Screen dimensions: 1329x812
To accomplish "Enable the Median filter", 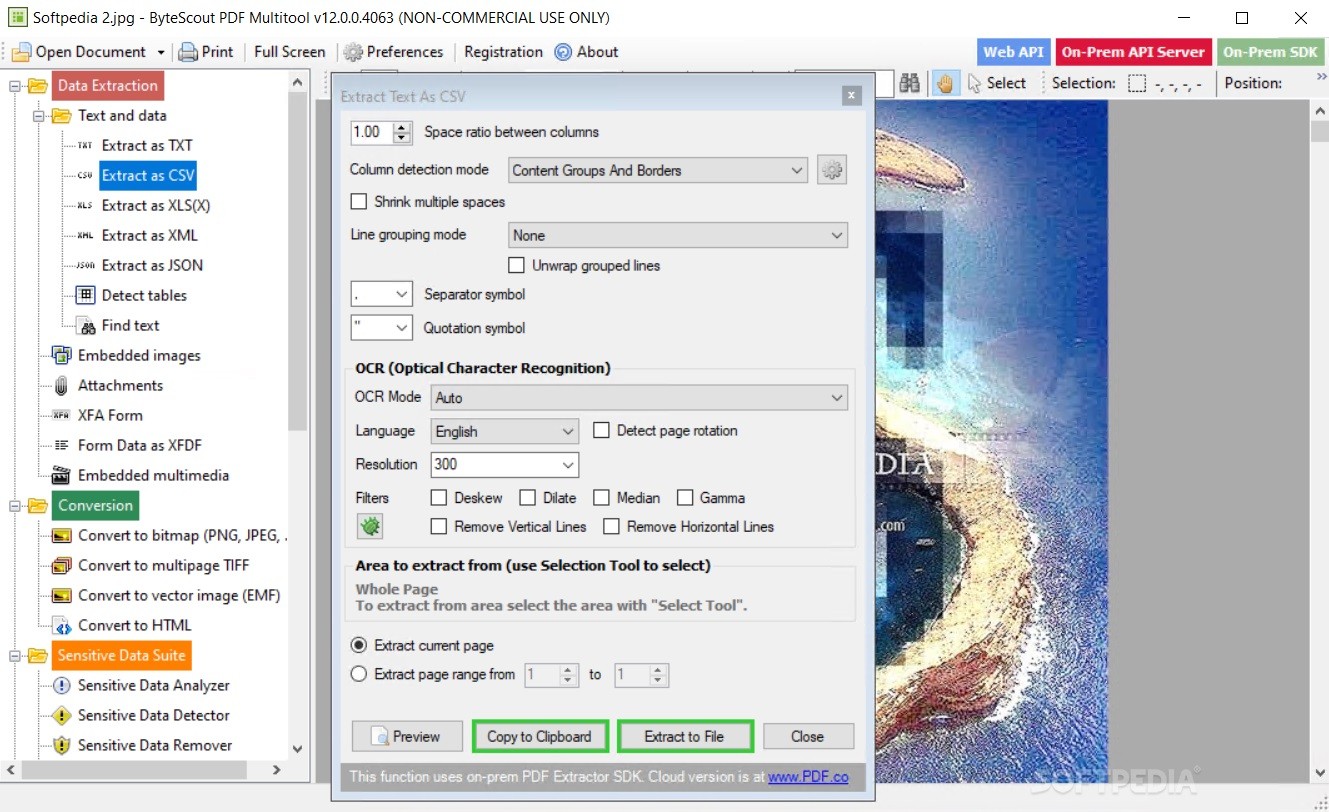I will 601,498.
